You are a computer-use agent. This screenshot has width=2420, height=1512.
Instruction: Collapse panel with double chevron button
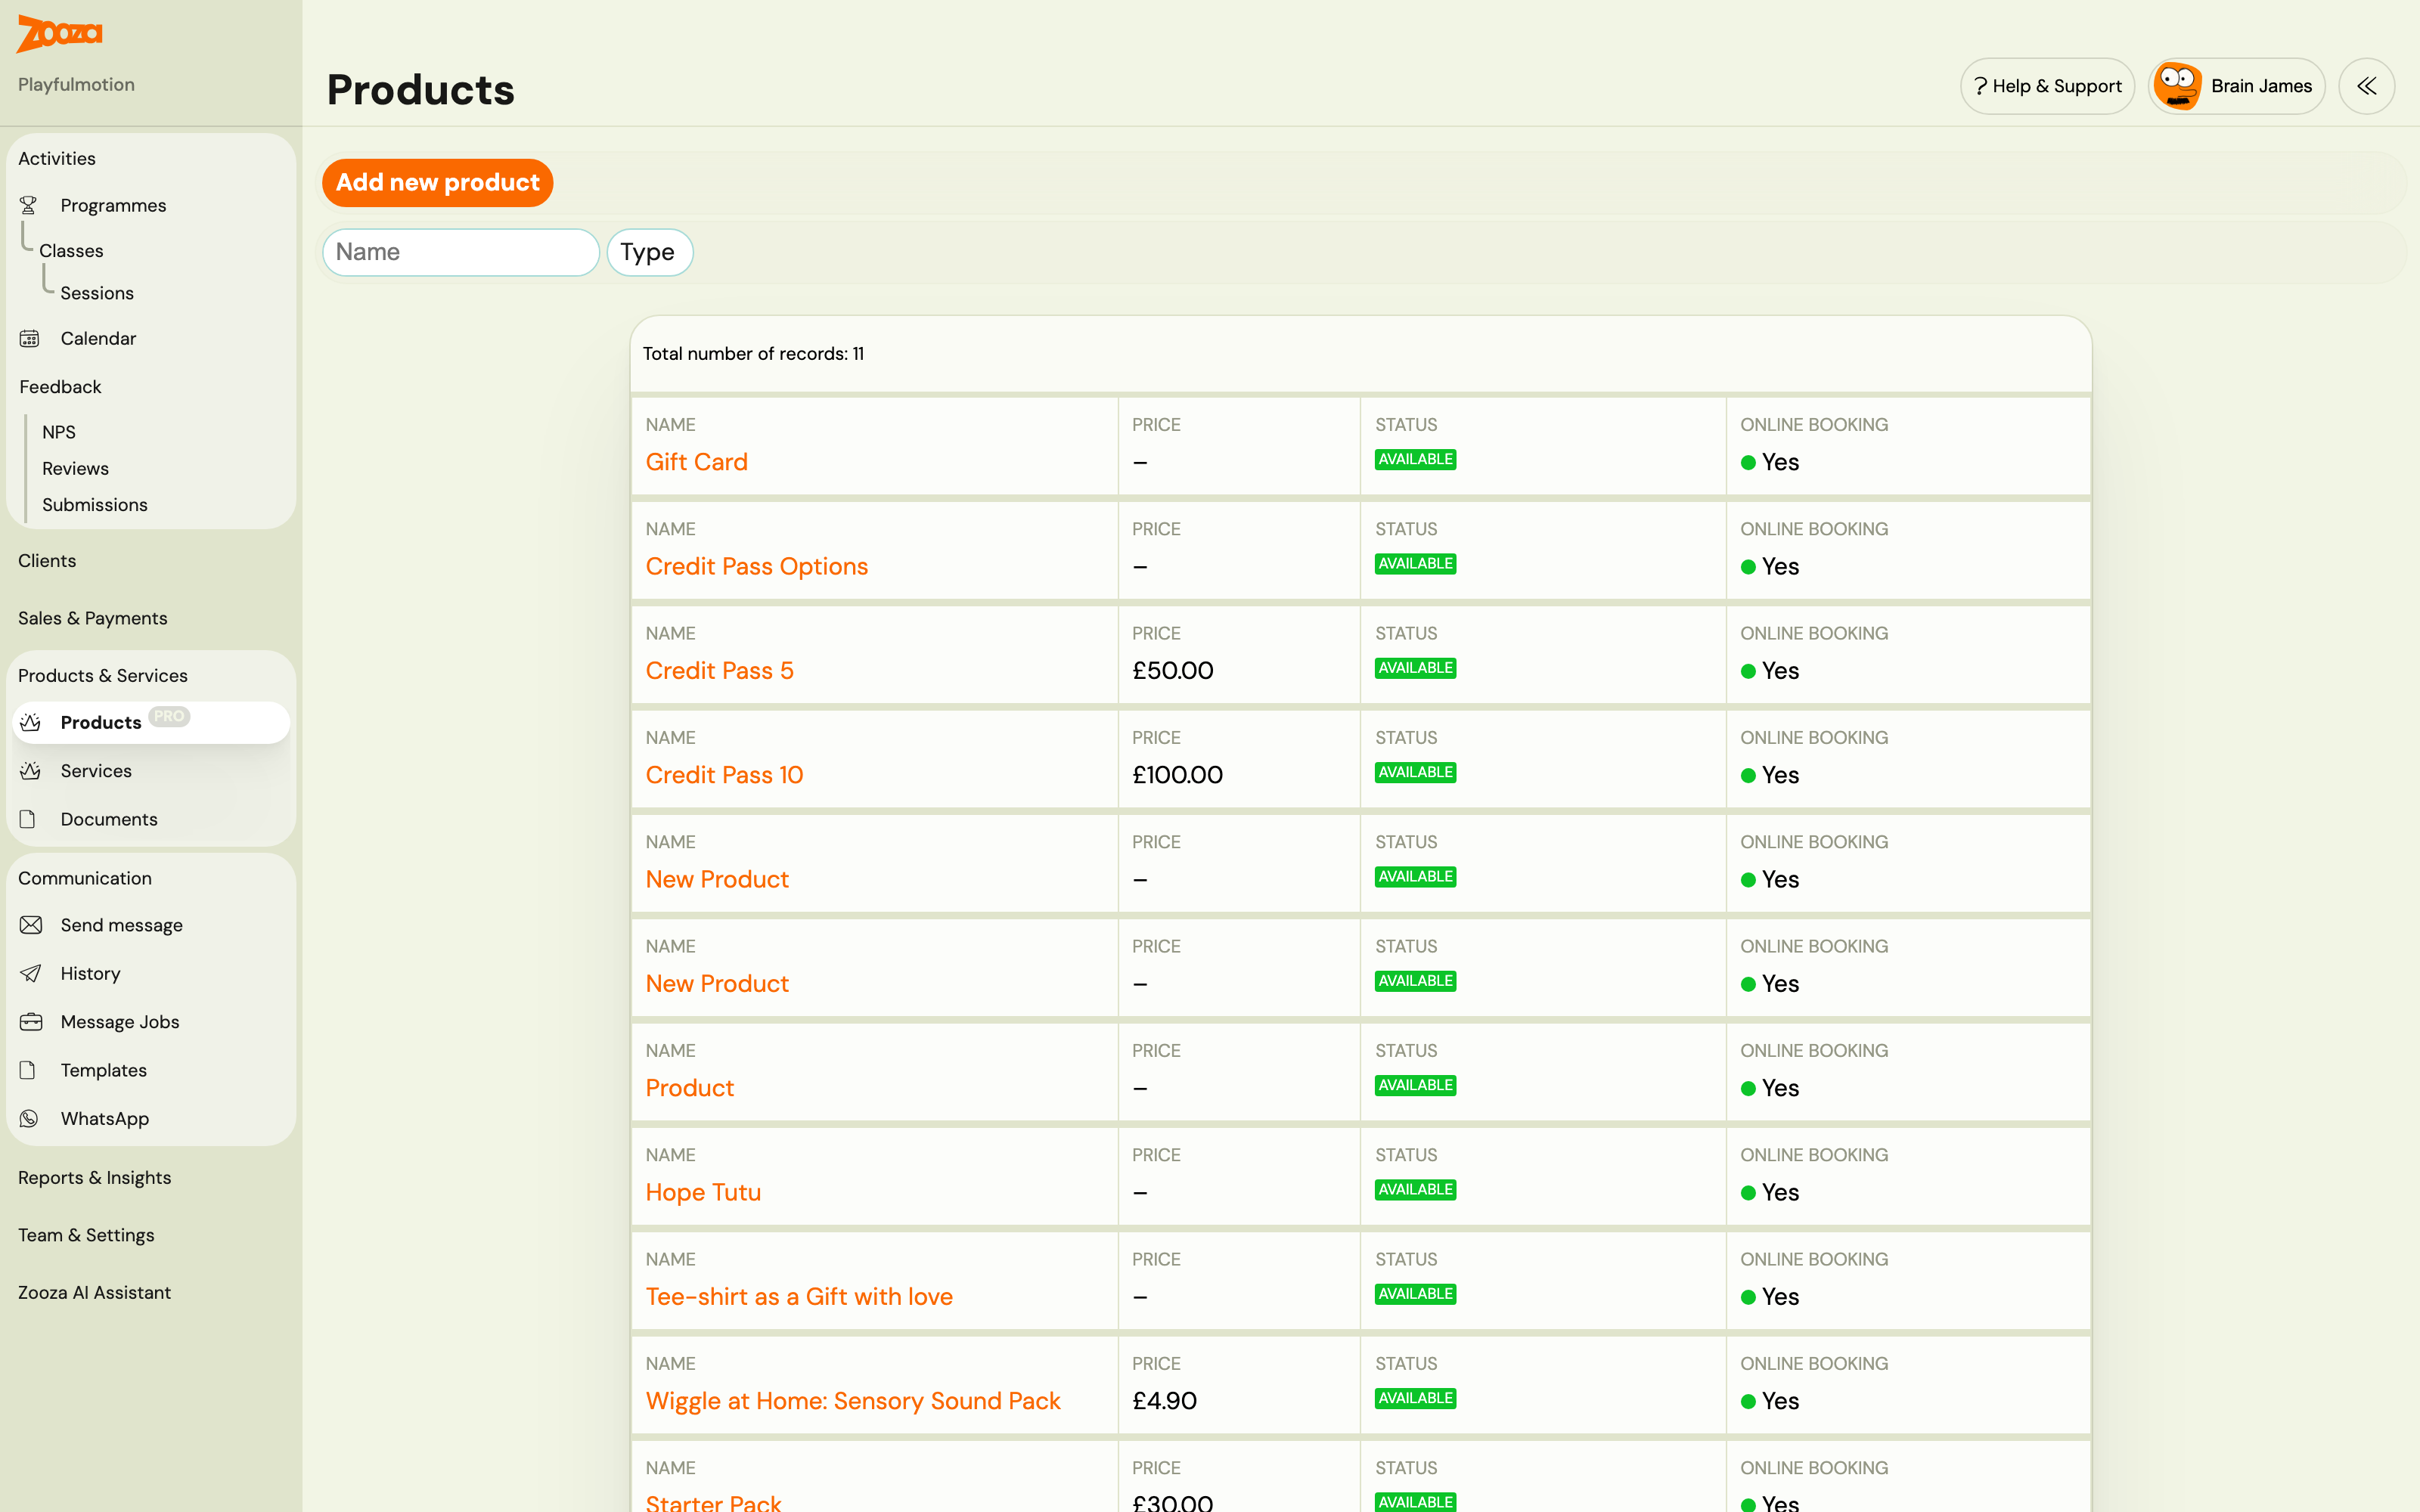[x=2366, y=86]
